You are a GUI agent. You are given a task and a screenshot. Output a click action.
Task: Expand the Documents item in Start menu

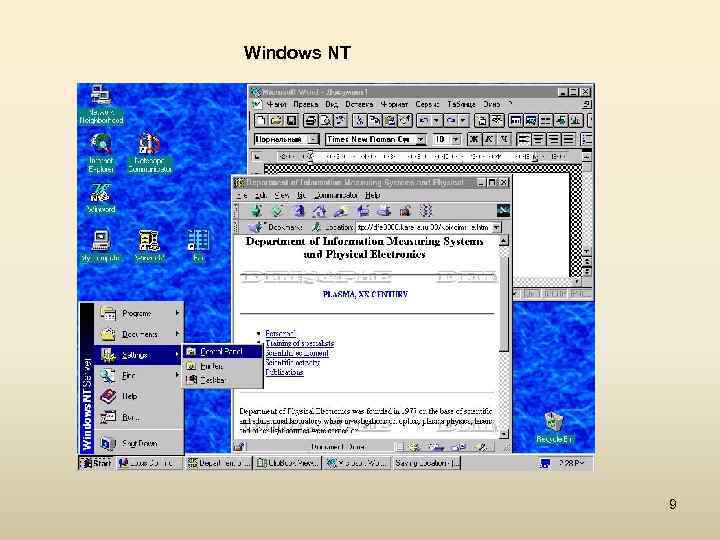(138, 334)
